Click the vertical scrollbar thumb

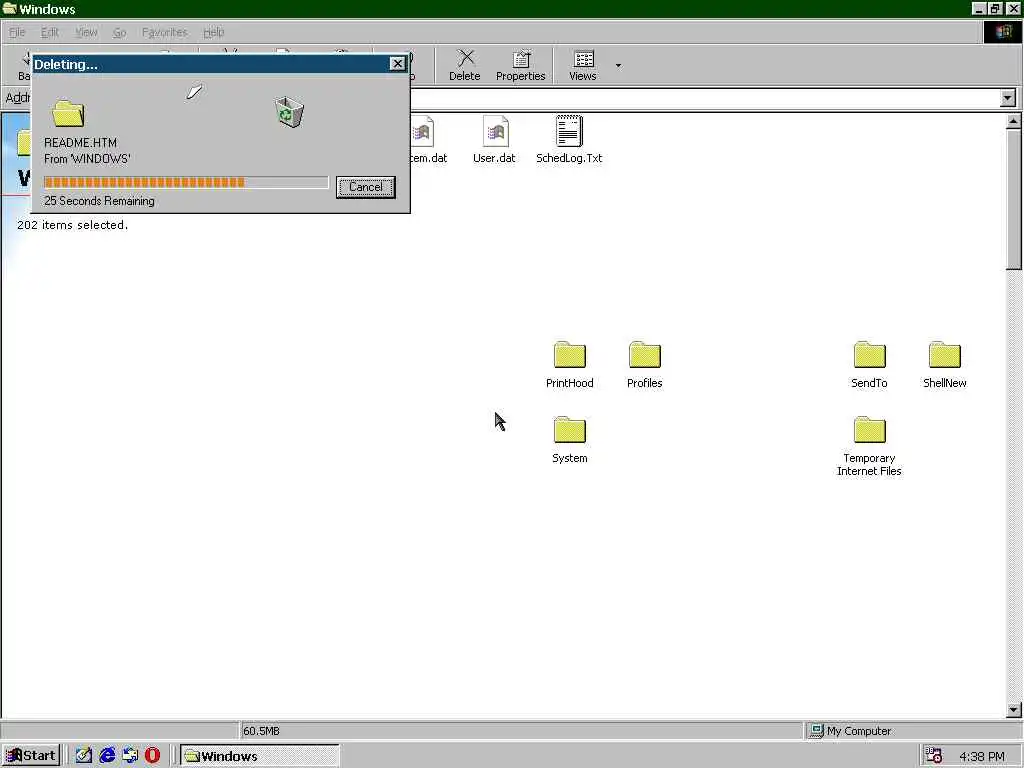(x=1014, y=199)
